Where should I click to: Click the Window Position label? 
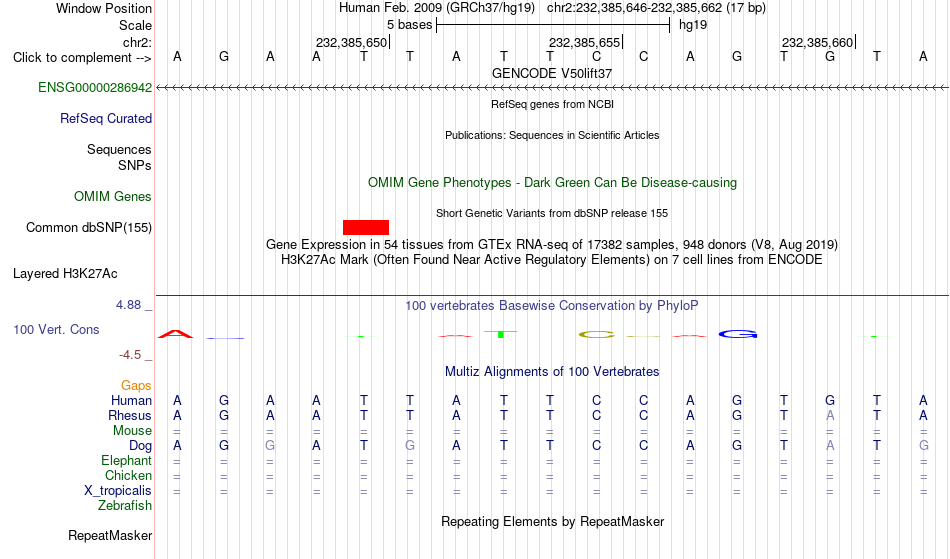104,8
